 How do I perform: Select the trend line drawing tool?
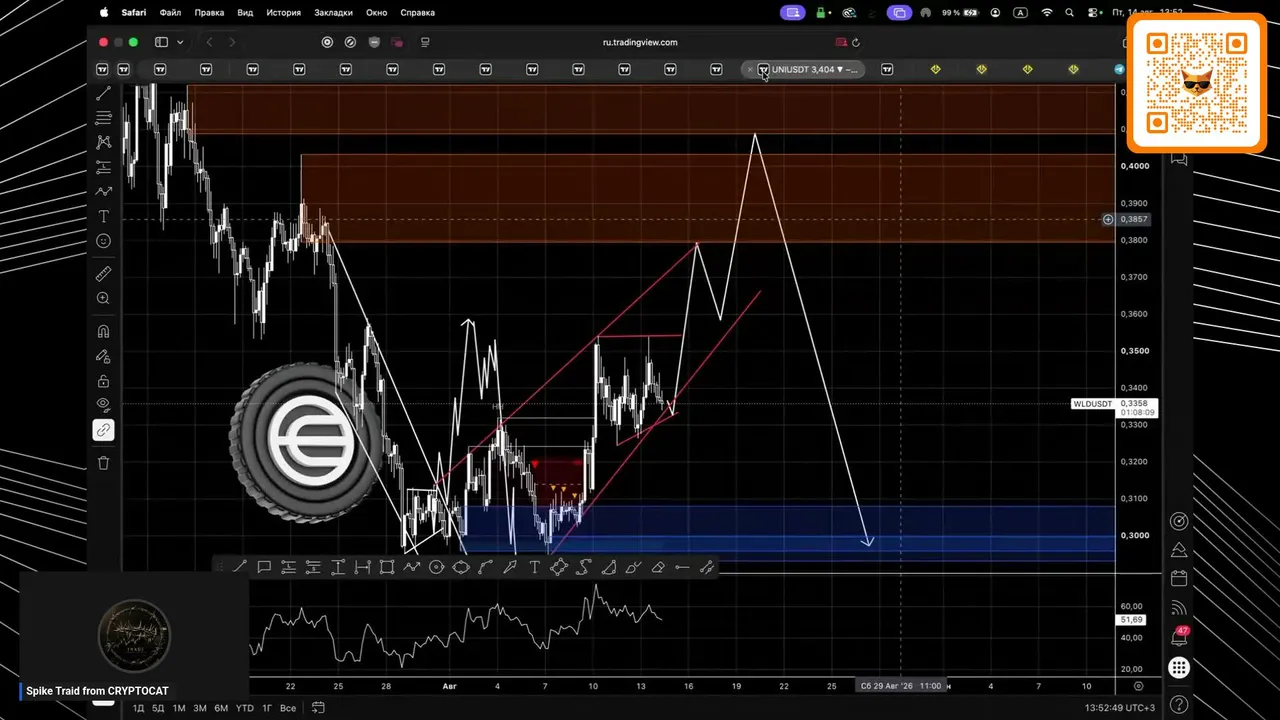(x=103, y=93)
